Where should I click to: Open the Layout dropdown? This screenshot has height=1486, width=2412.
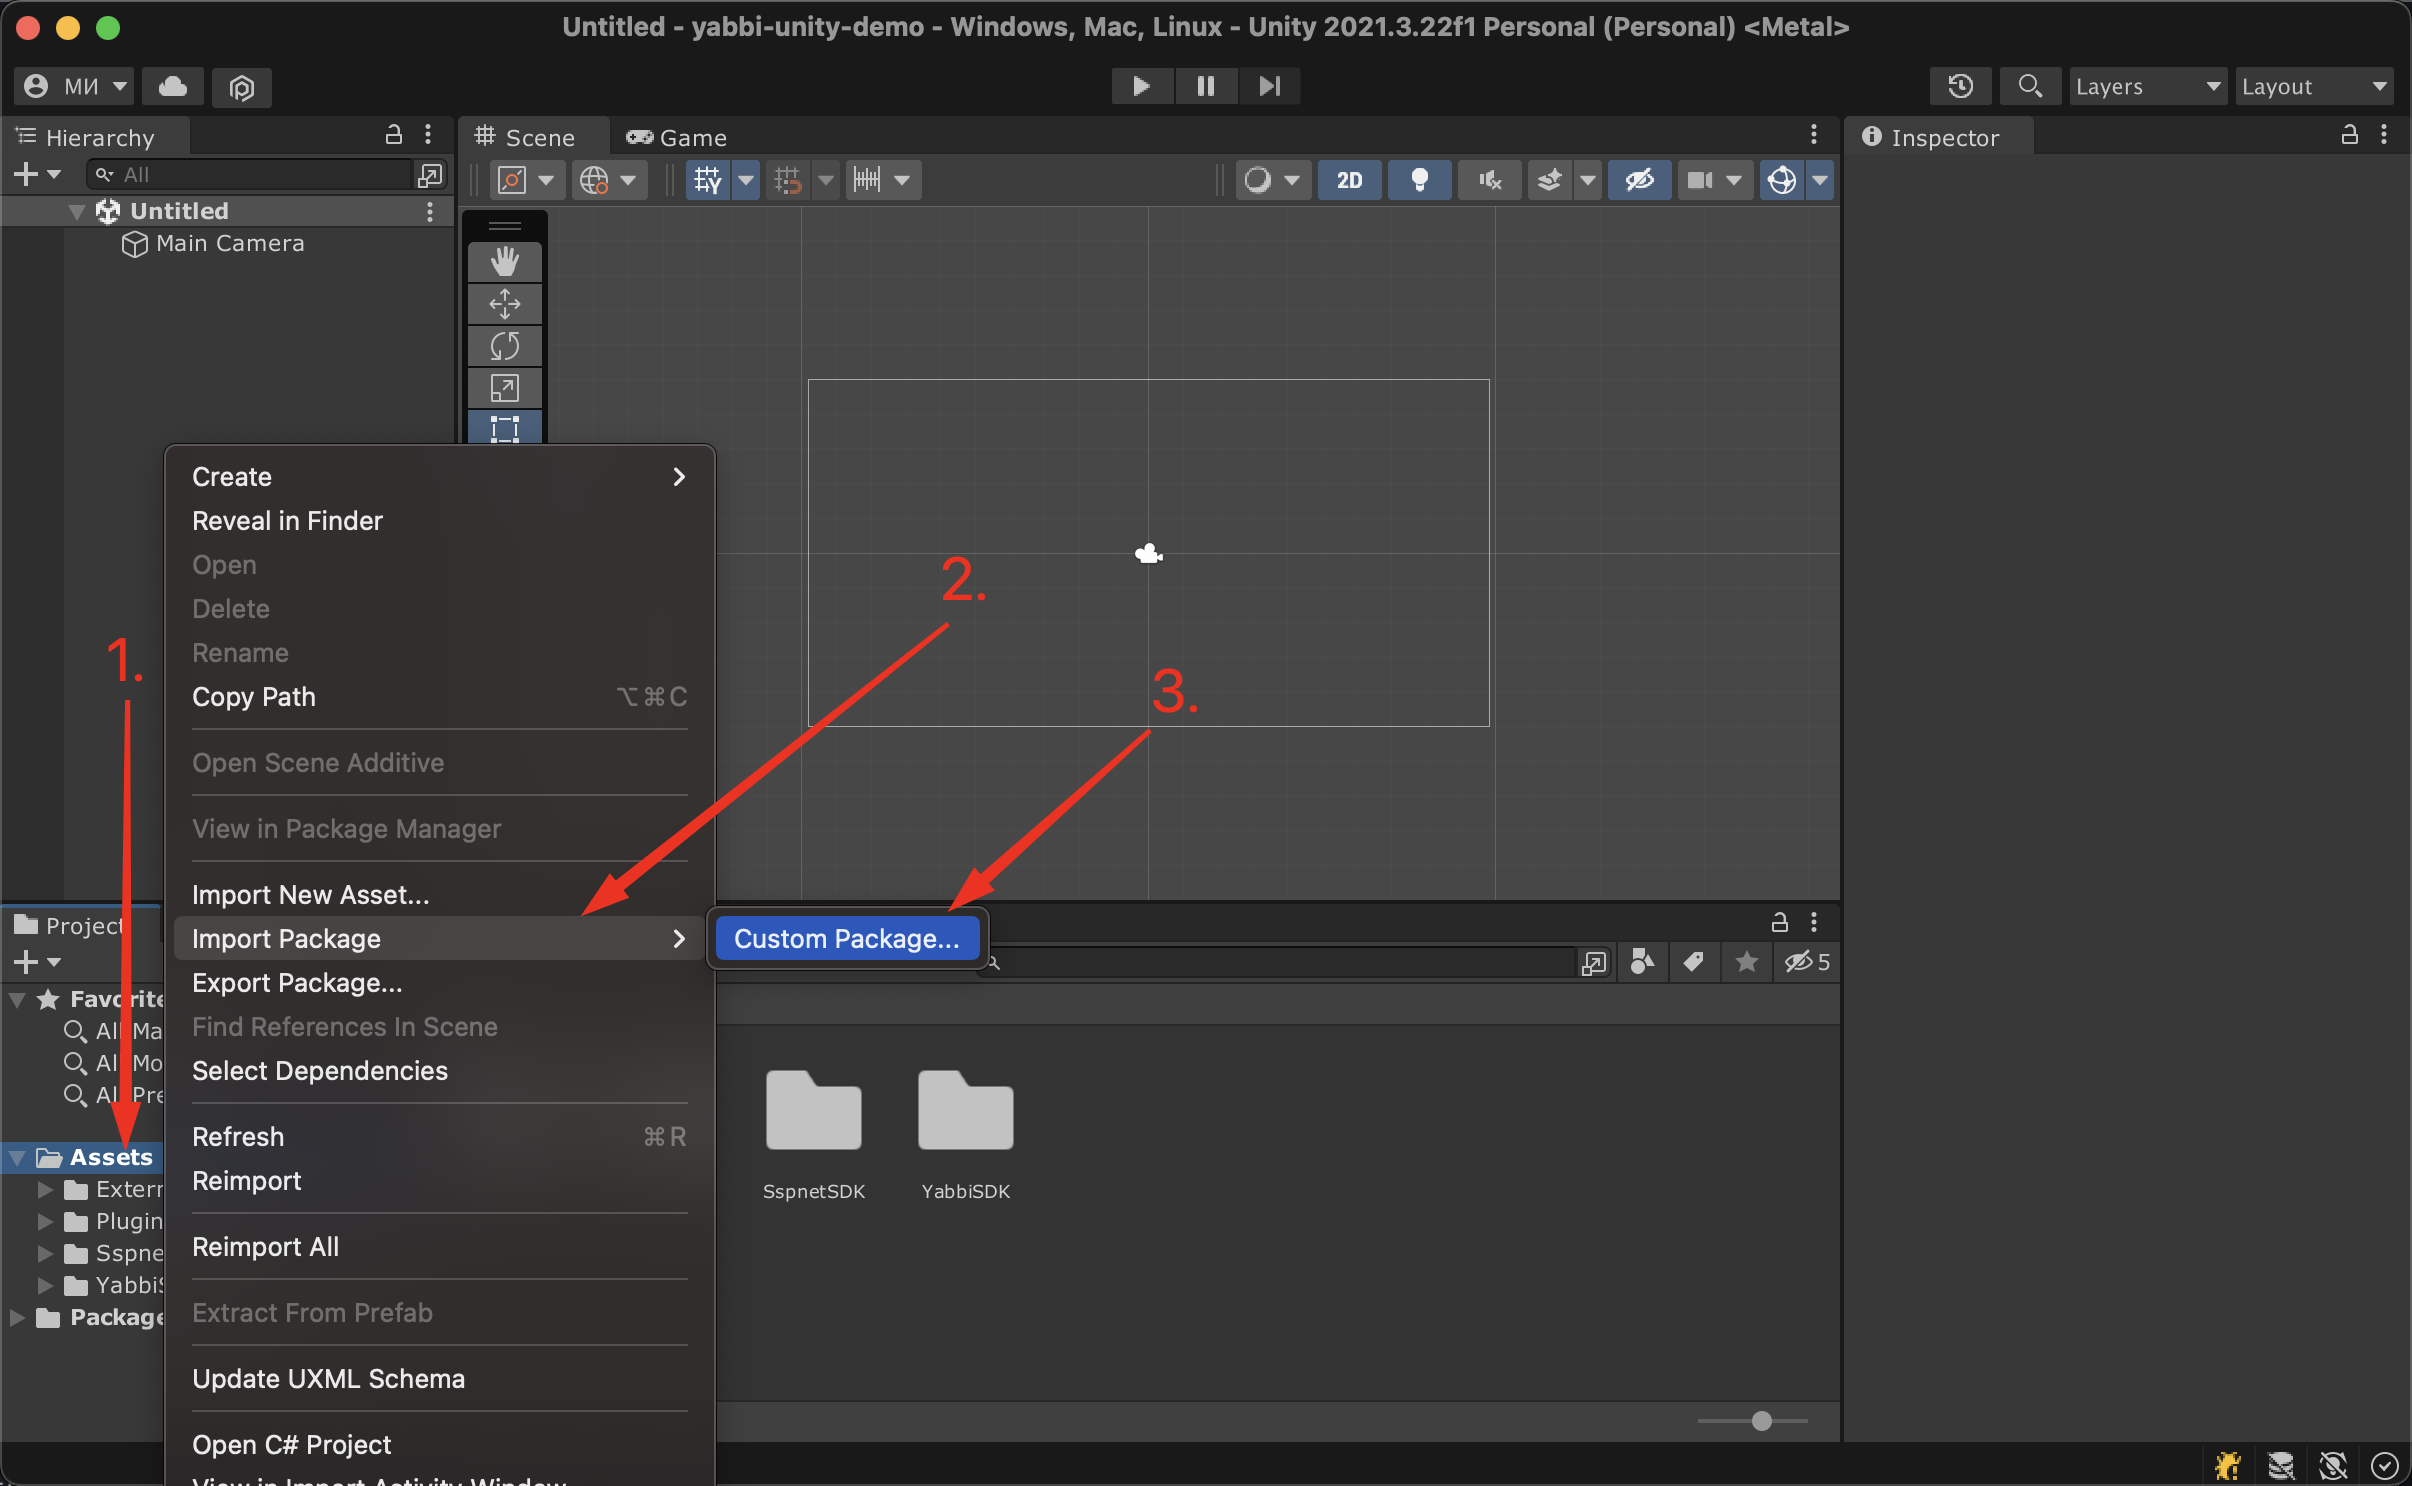[2313, 86]
